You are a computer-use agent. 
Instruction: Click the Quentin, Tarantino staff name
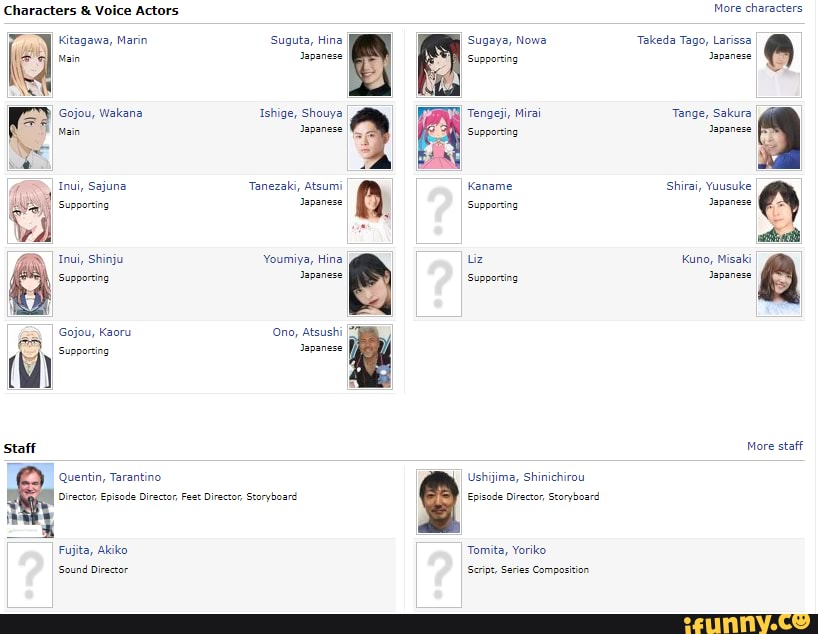[110, 477]
